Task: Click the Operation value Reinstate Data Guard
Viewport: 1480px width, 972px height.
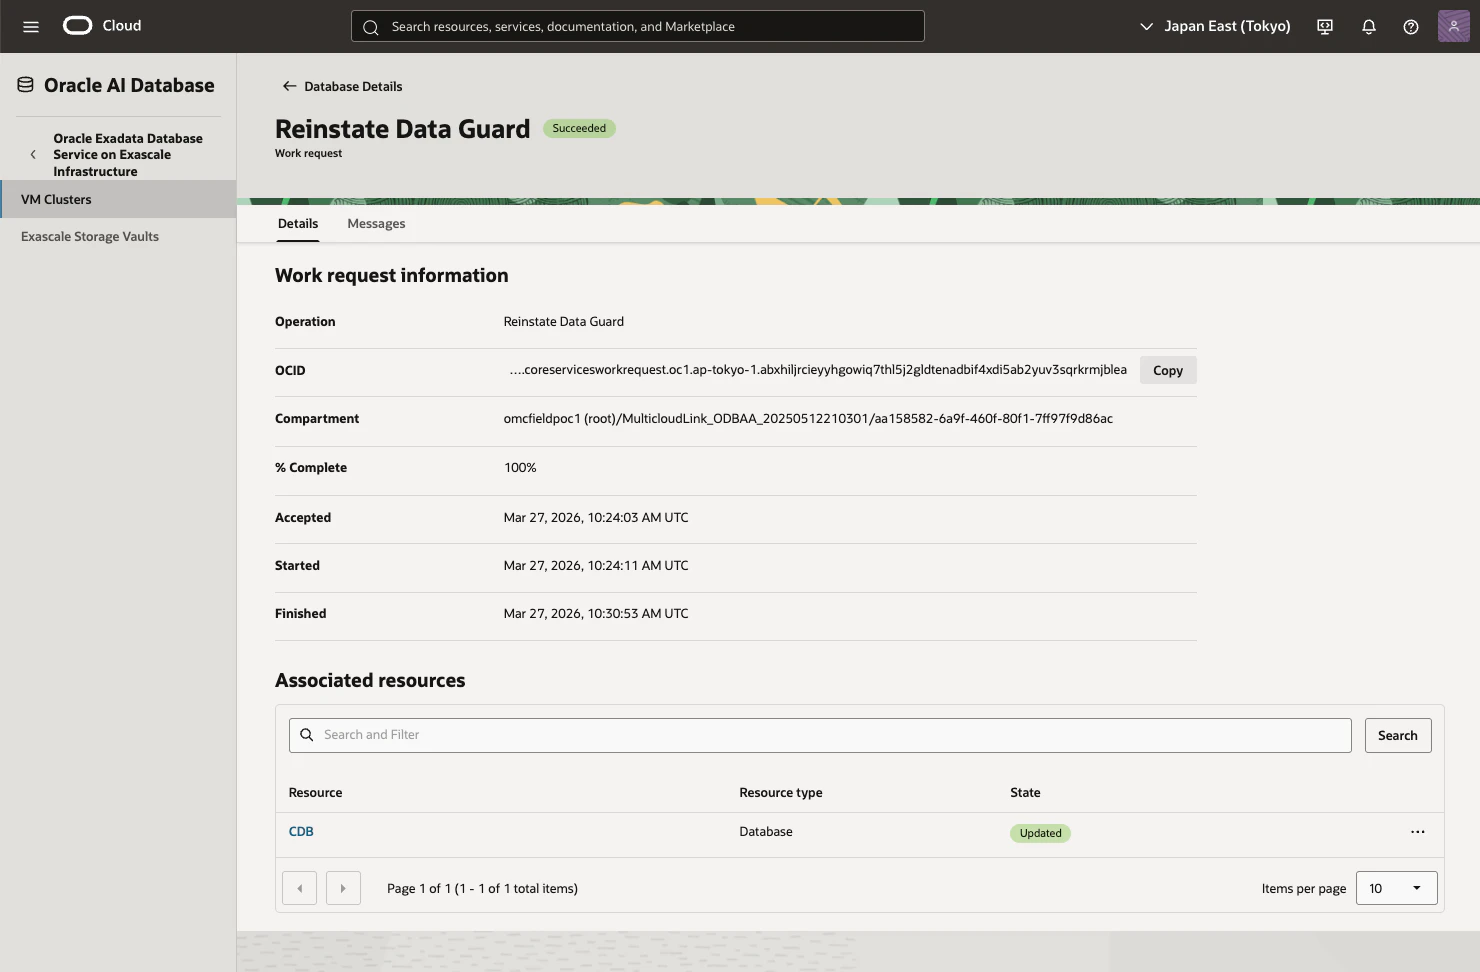Action: pos(564,322)
